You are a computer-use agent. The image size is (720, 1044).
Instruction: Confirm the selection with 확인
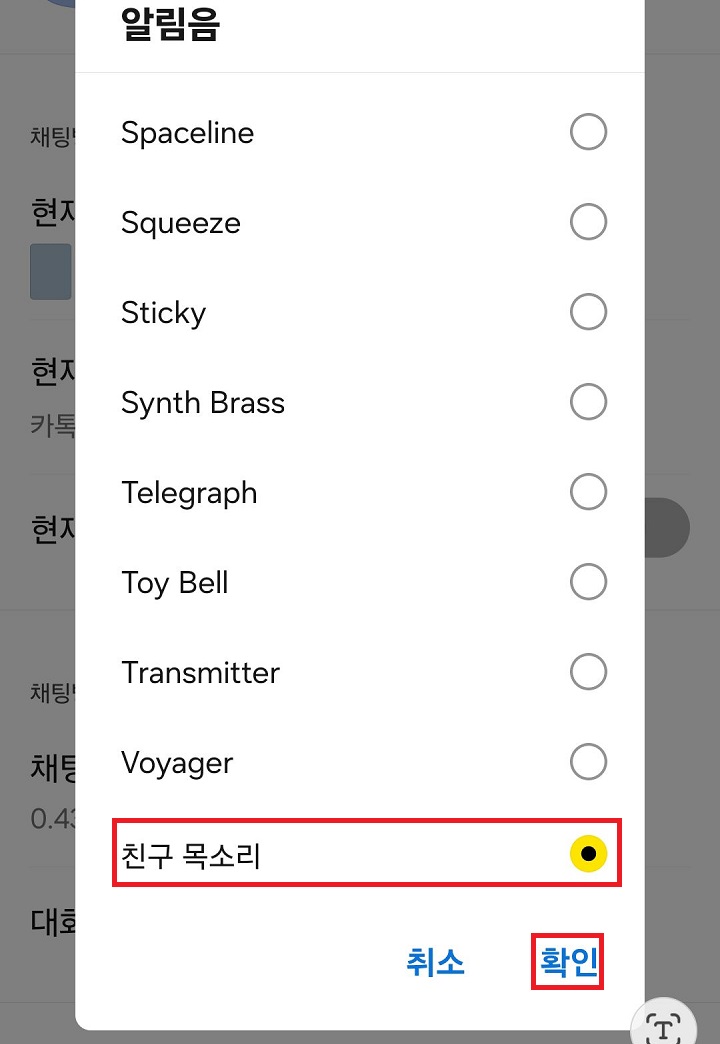pyautogui.click(x=567, y=962)
